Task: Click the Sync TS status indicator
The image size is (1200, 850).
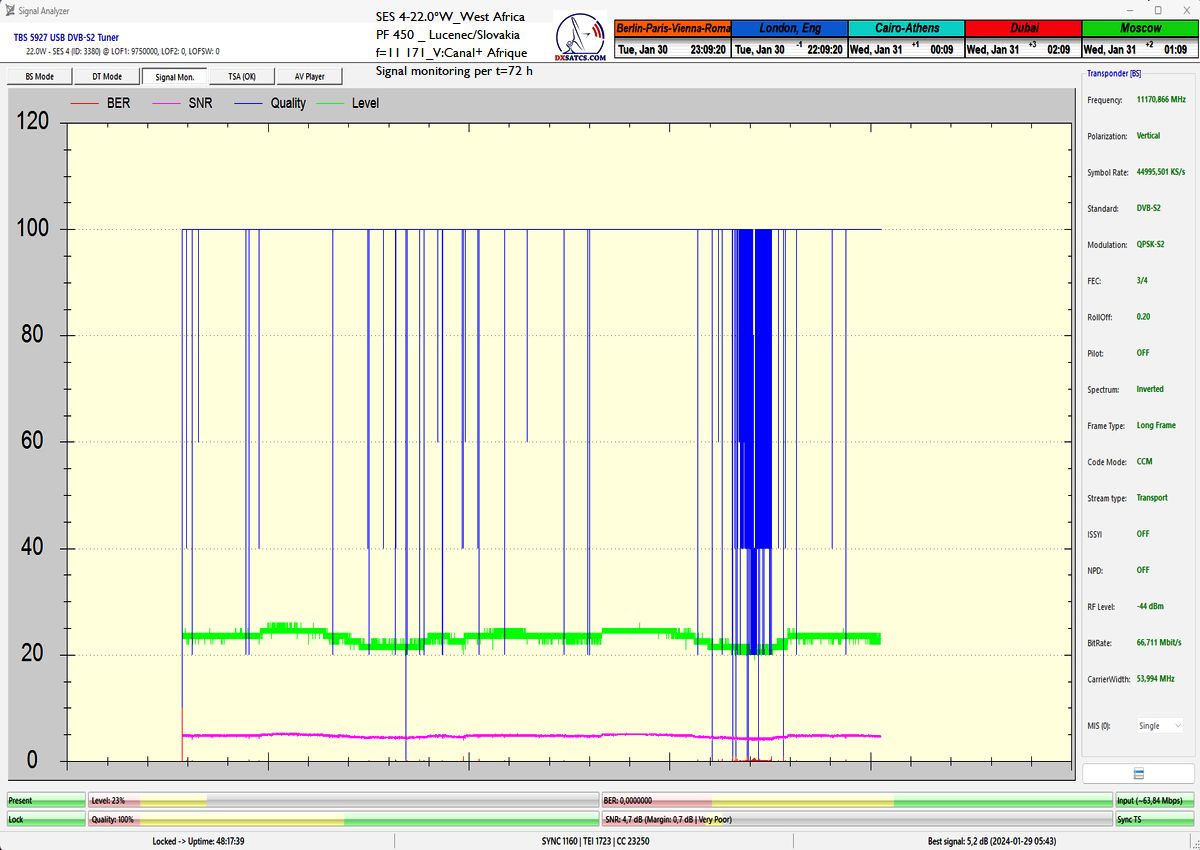Action: 1154,820
